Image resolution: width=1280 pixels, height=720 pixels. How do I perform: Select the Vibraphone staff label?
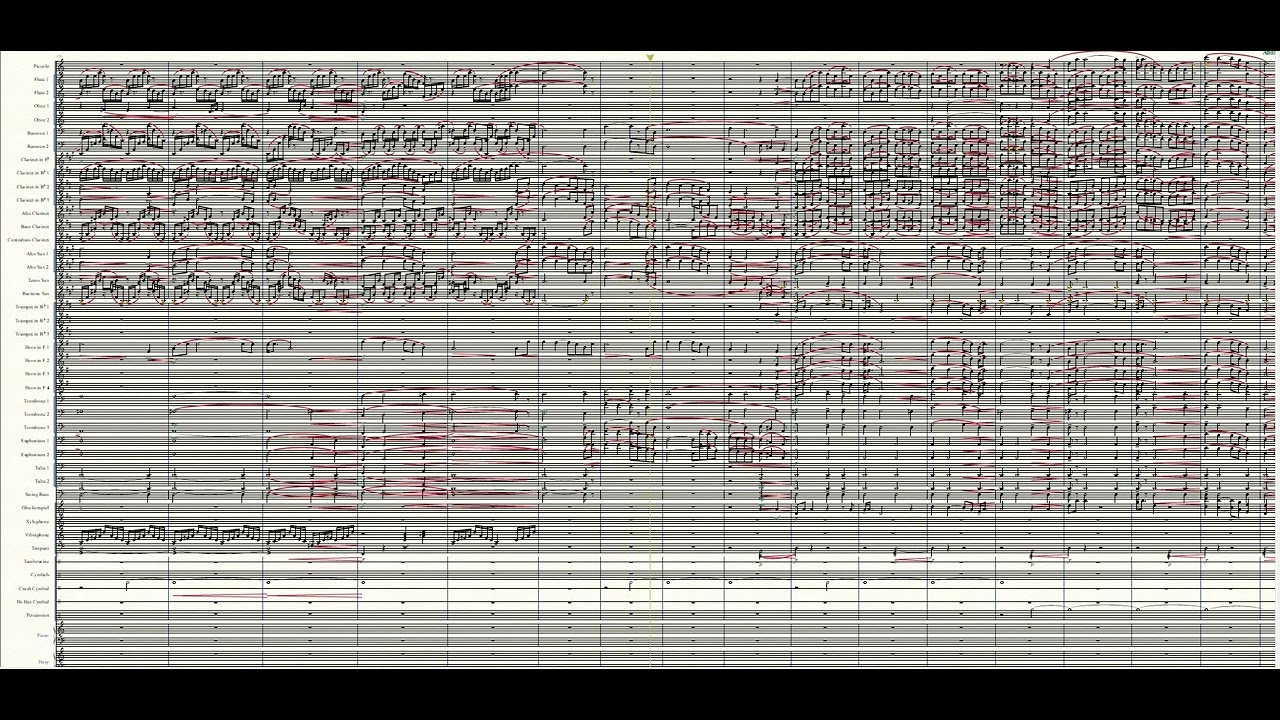click(38, 535)
